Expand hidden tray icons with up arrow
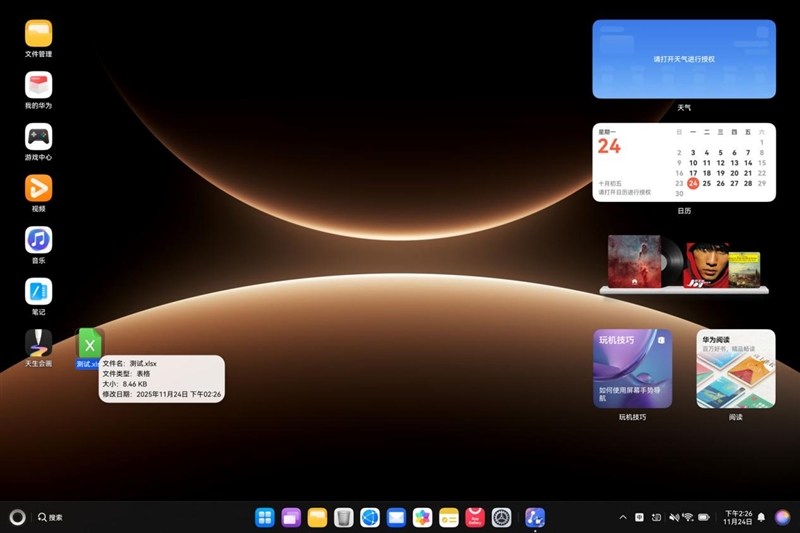Screen dimensions: 800x533 [623, 517]
